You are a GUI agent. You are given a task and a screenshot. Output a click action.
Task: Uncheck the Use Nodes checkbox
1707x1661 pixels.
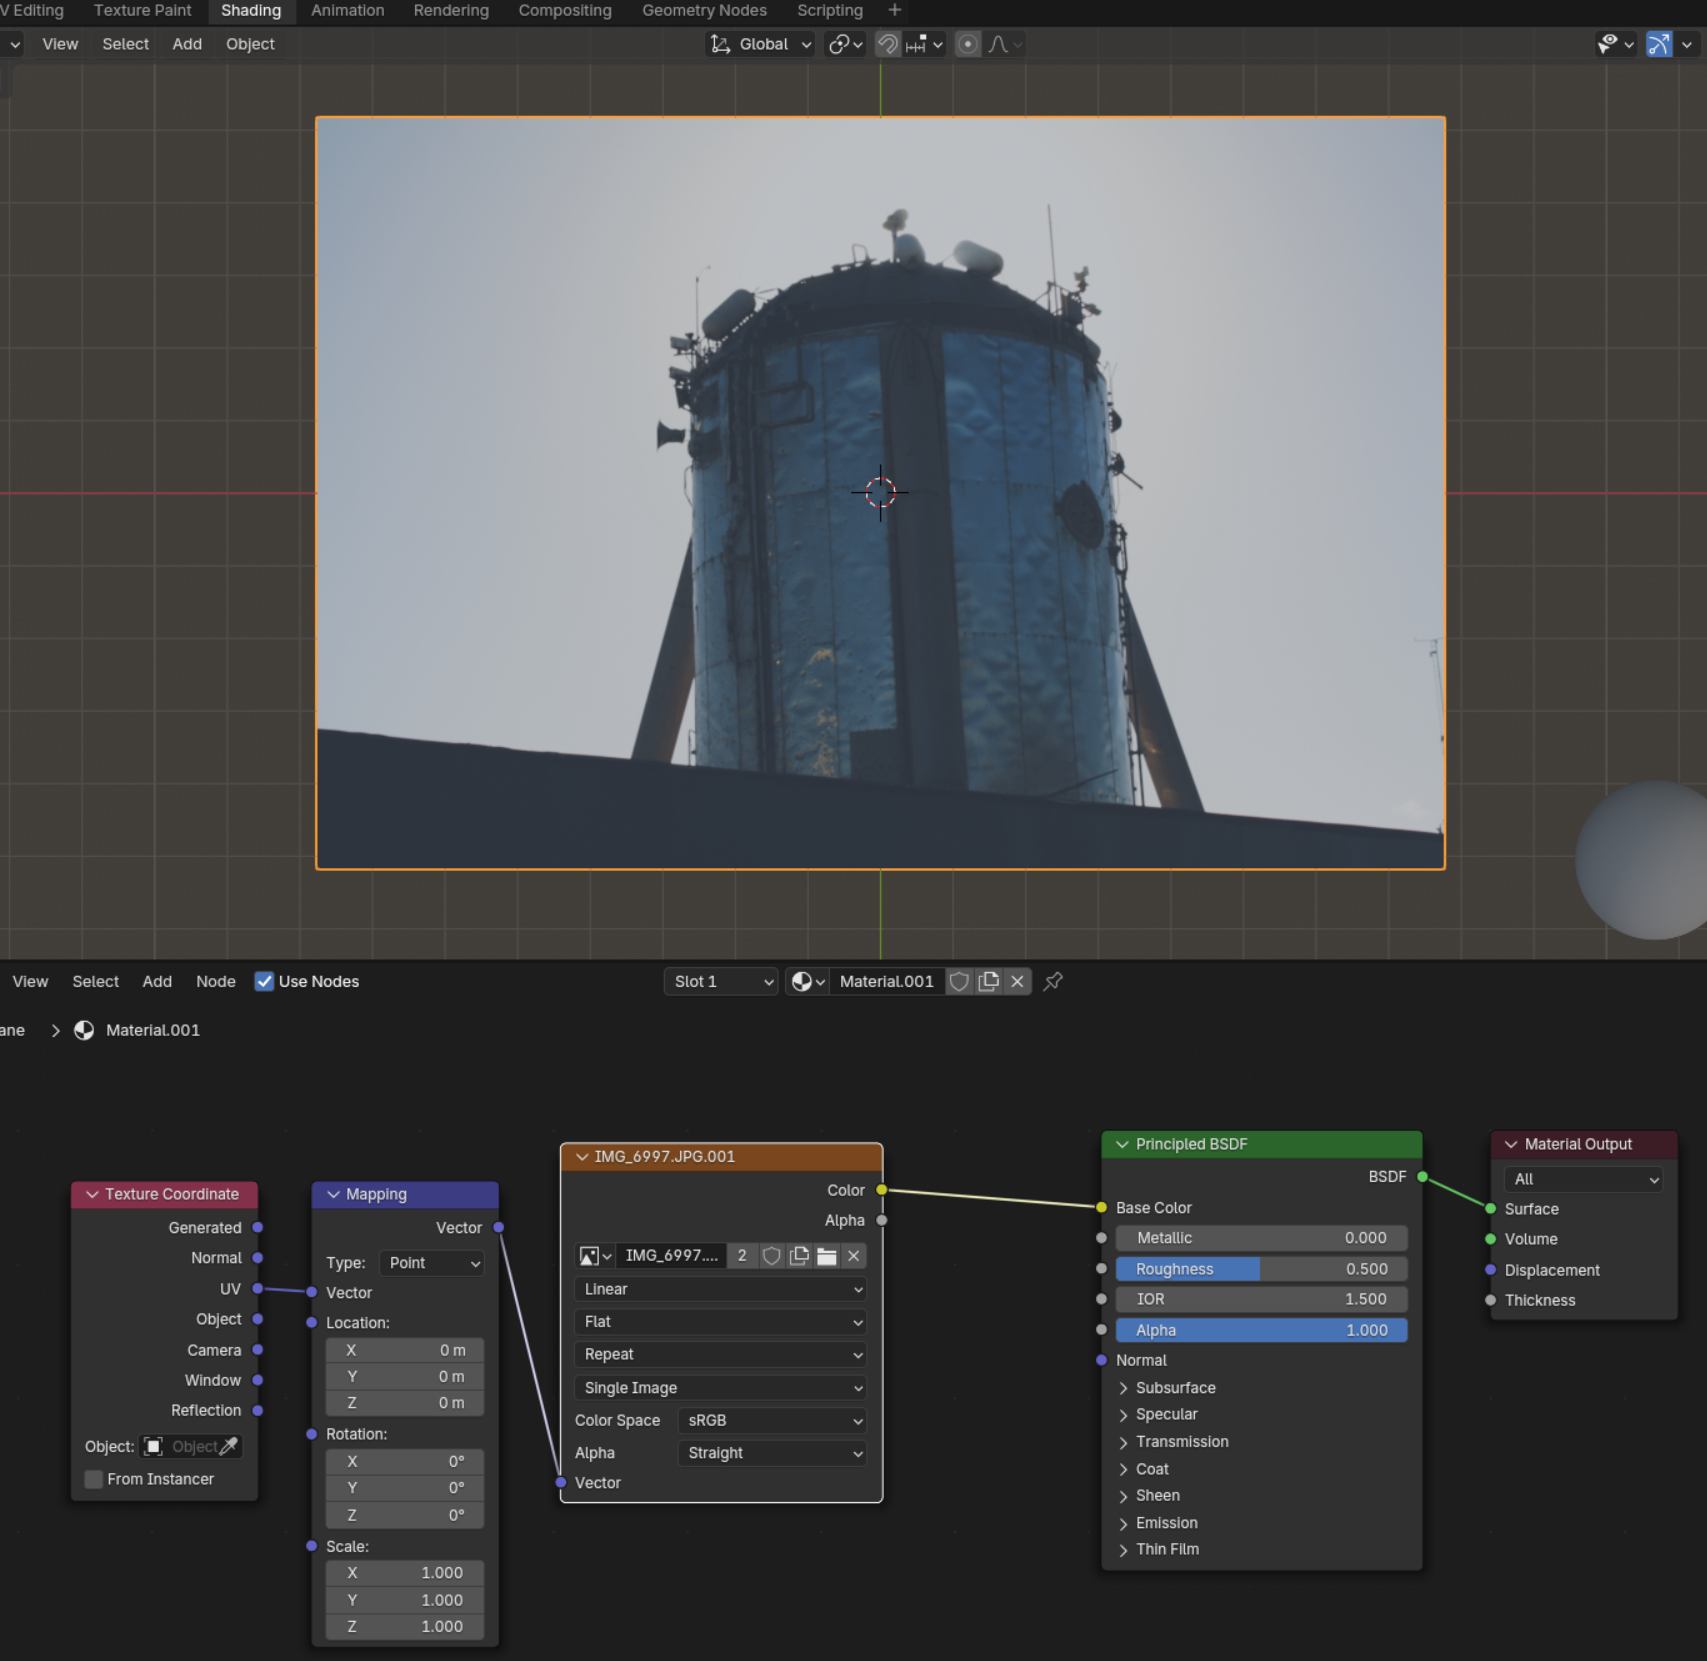pos(264,981)
